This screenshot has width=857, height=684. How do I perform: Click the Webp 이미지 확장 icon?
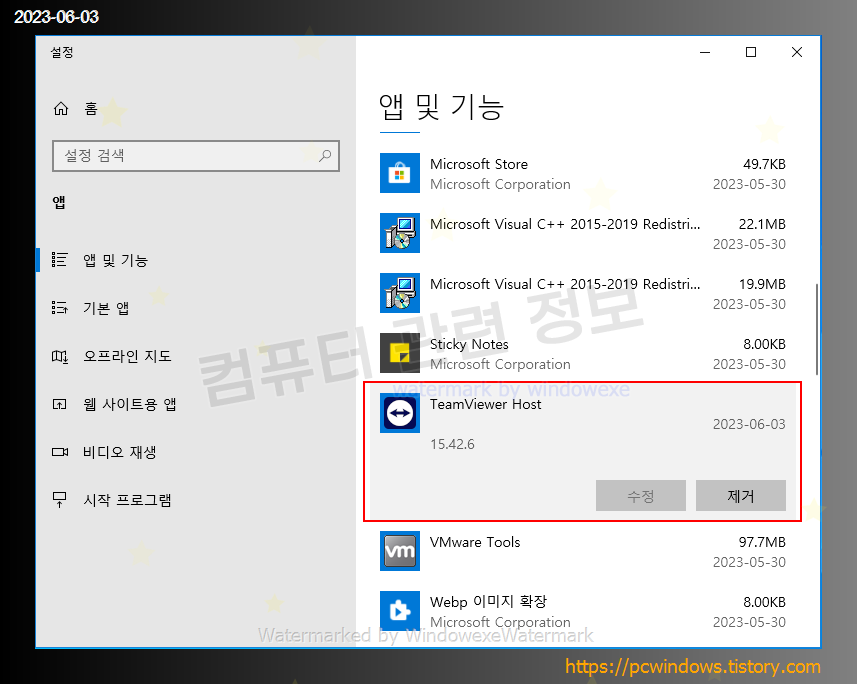click(x=400, y=611)
